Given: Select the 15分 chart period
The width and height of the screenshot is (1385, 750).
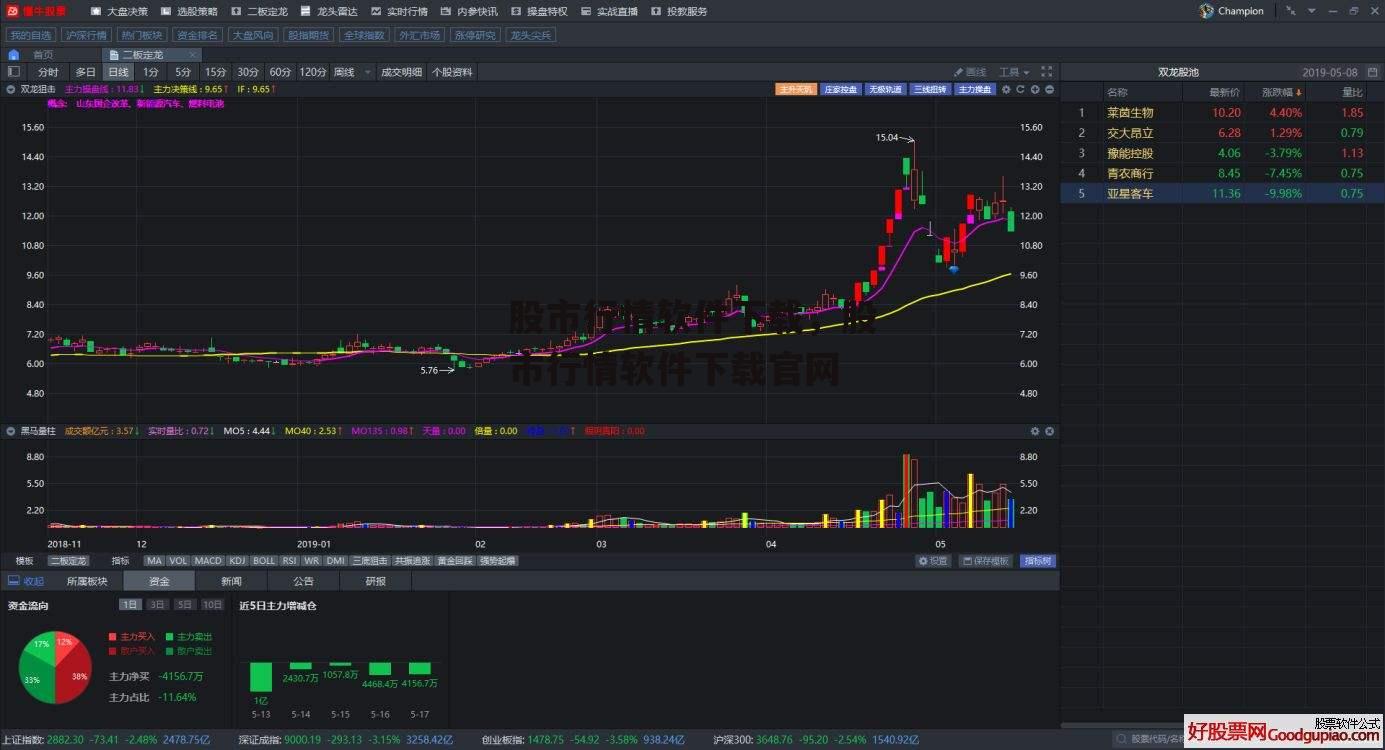Looking at the screenshot, I should click(216, 72).
